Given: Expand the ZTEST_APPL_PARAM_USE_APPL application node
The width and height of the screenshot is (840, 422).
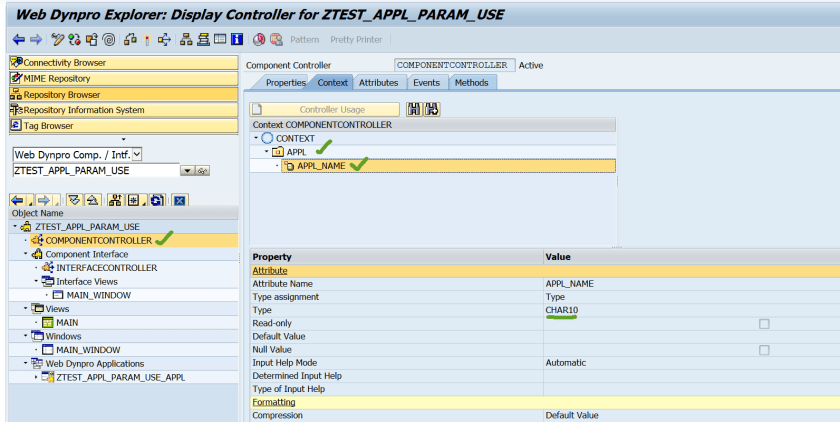Looking at the screenshot, I should click(x=36, y=377).
